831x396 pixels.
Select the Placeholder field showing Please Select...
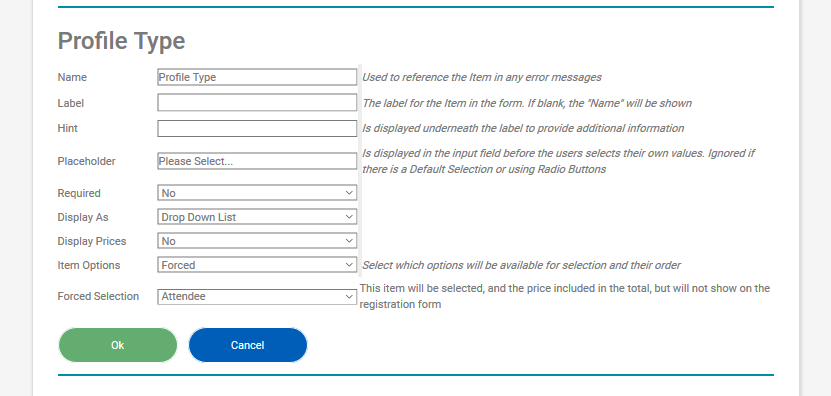click(x=257, y=161)
